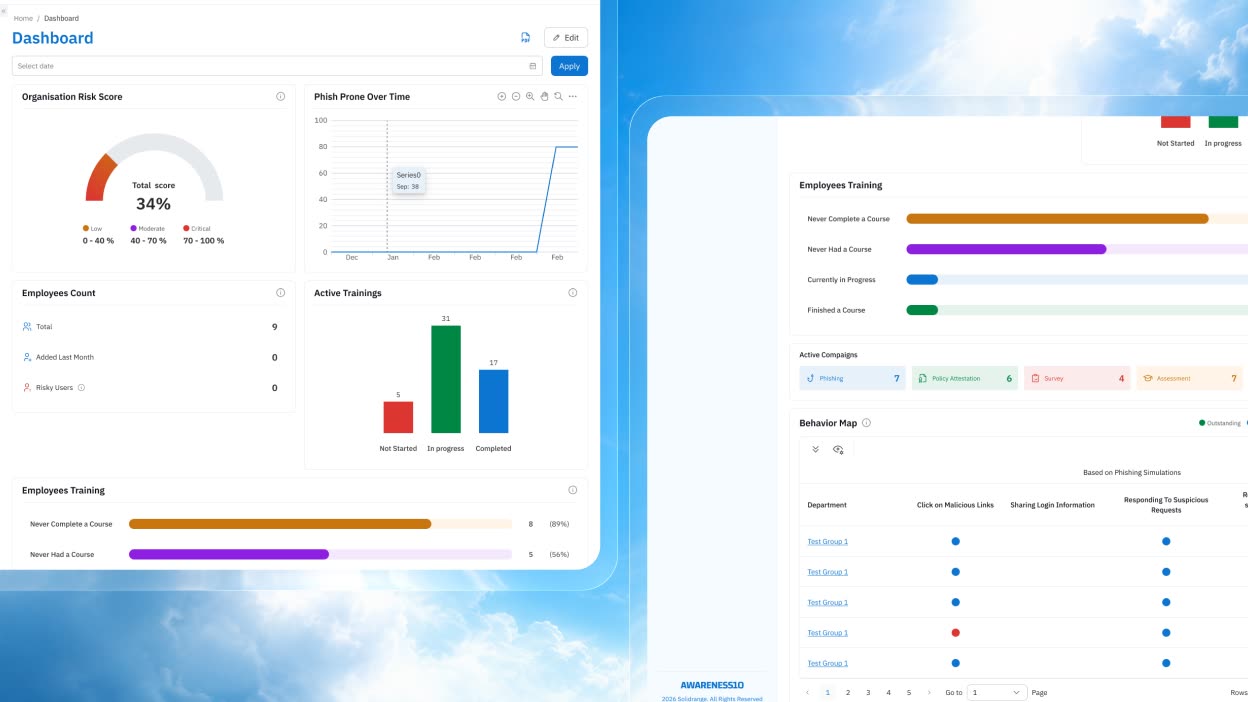Click the Click on Malicious Links header
Viewport: 1248px width, 702px height.
[955, 505]
